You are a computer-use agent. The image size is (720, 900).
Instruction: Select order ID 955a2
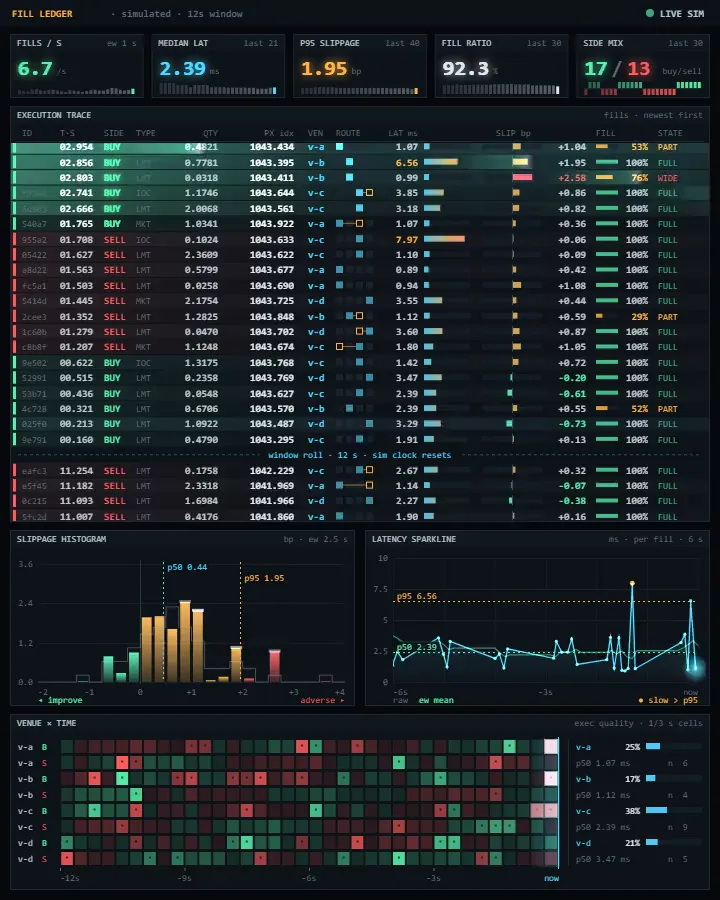[x=34, y=239]
